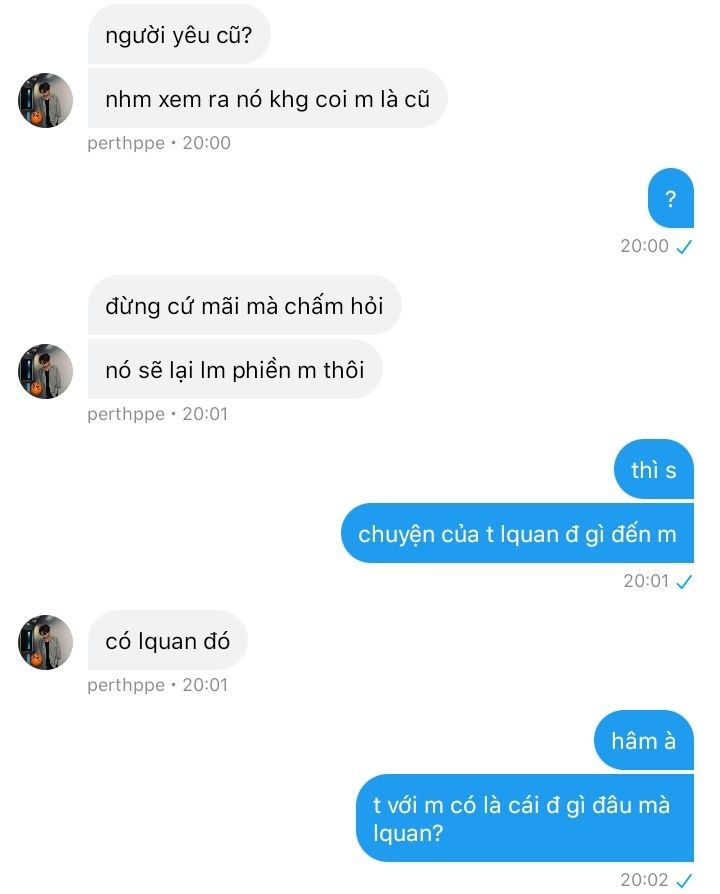Select 'chuyện của t lquan đ gì đến m' bubble
This screenshot has height=894, width=720.
click(517, 534)
